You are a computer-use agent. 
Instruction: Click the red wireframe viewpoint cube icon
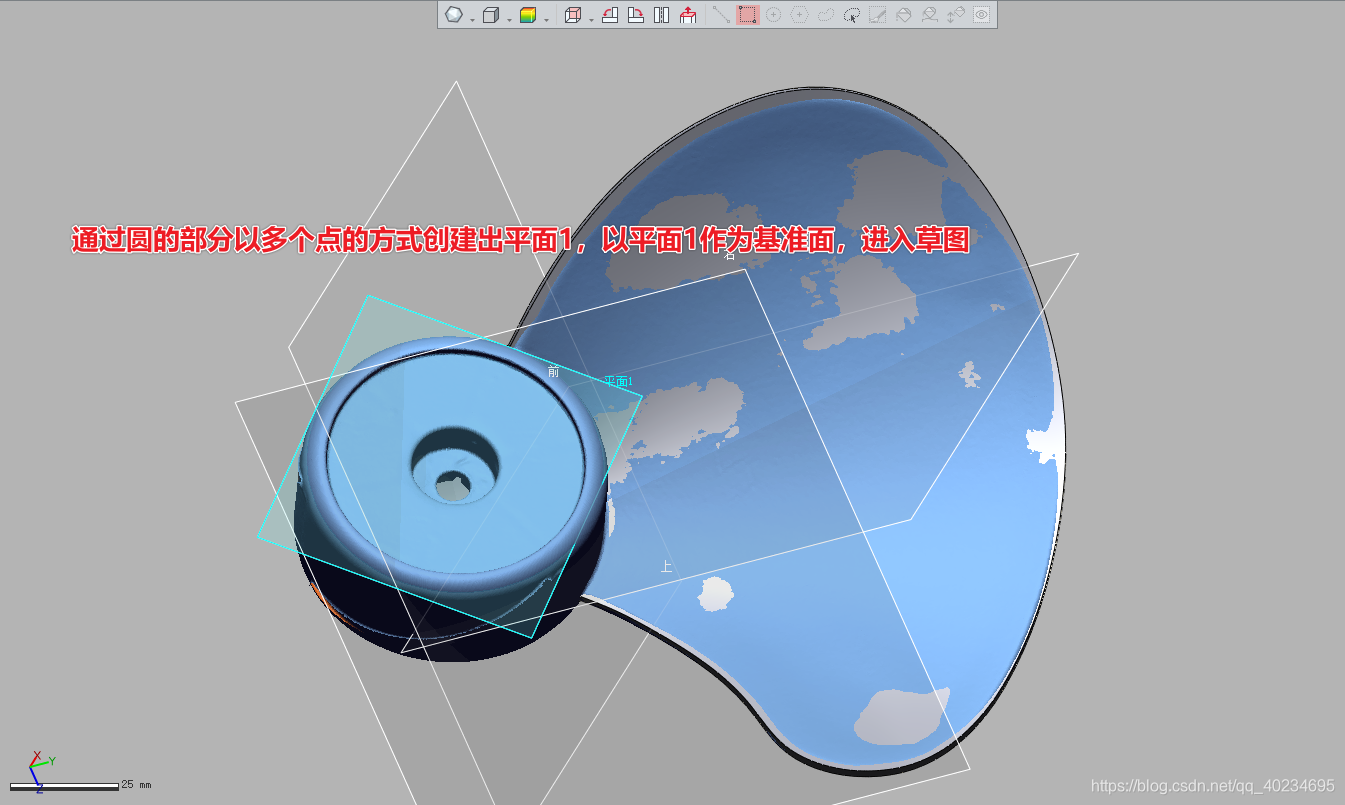[573, 15]
